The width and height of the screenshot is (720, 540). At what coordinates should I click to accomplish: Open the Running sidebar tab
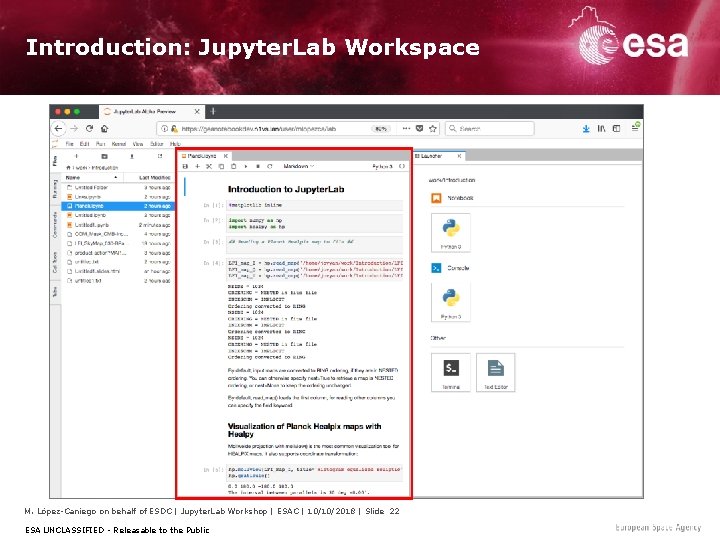(x=55, y=189)
